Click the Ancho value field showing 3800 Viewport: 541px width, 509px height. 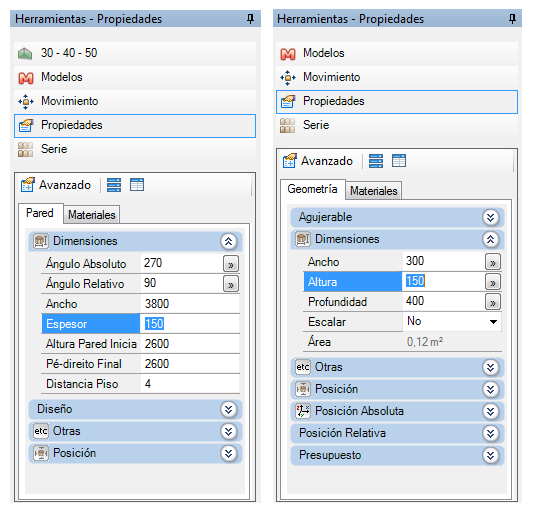(x=190, y=304)
